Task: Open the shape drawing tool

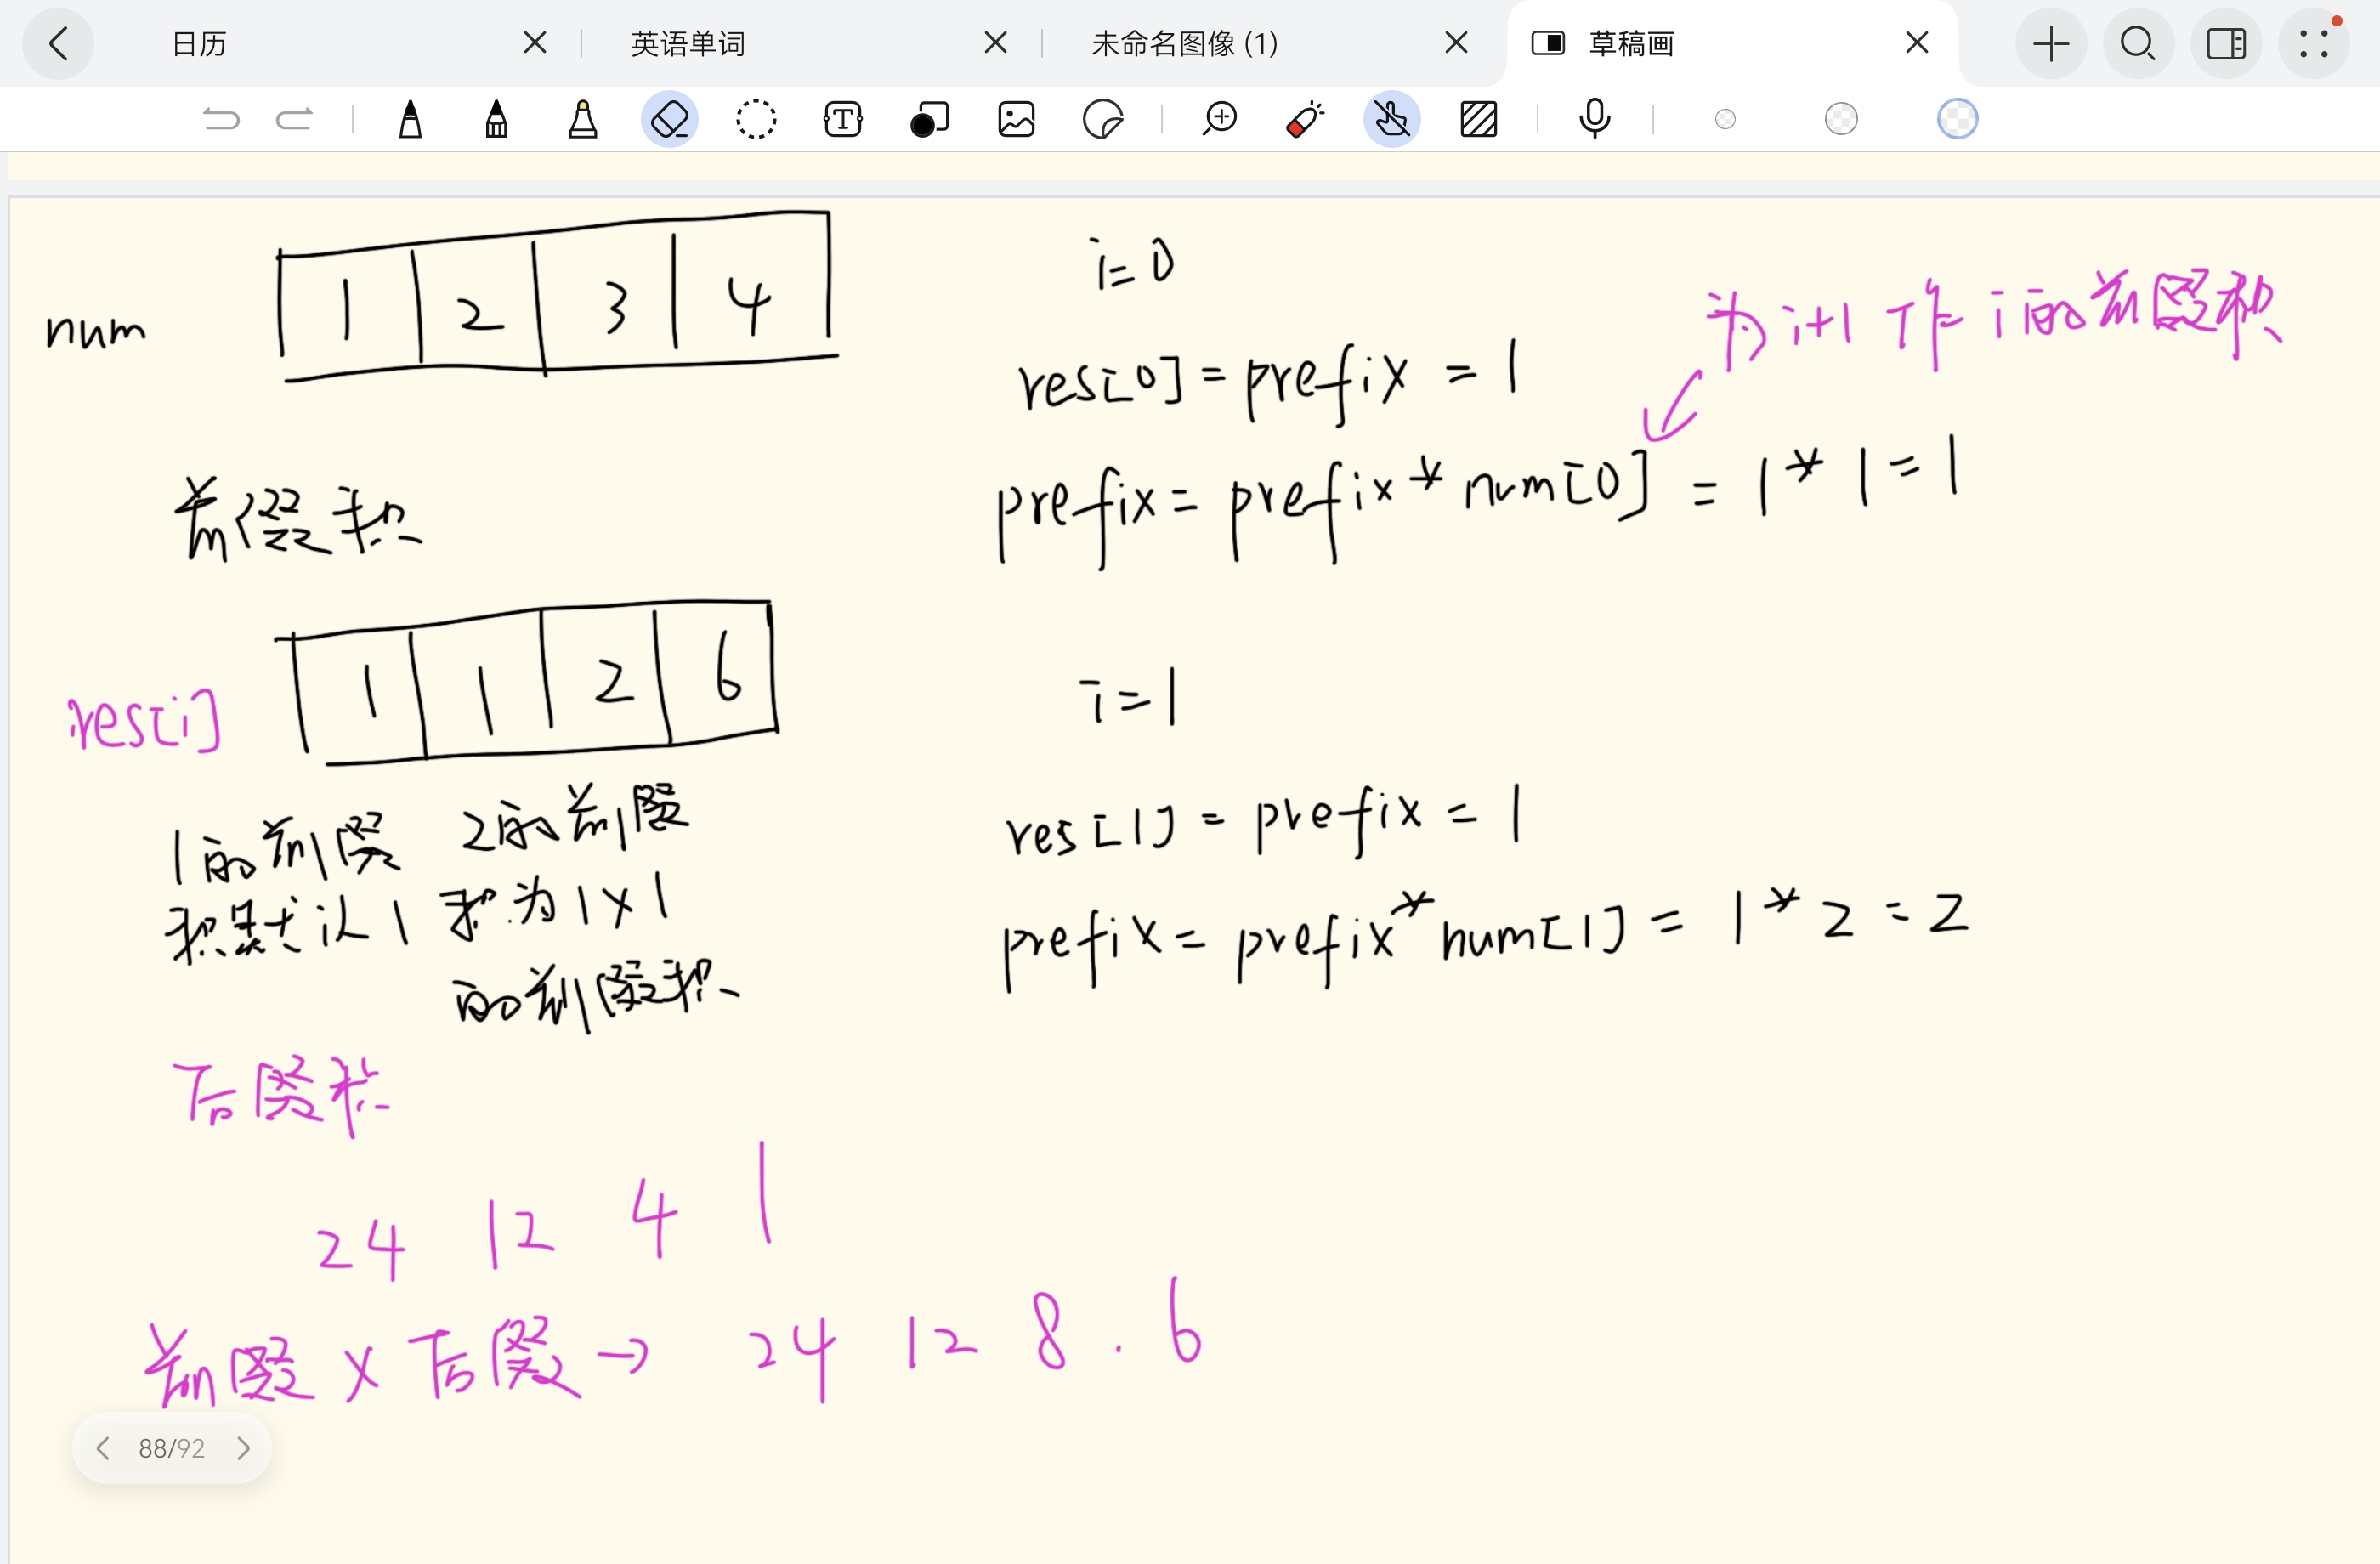Action: click(x=929, y=119)
